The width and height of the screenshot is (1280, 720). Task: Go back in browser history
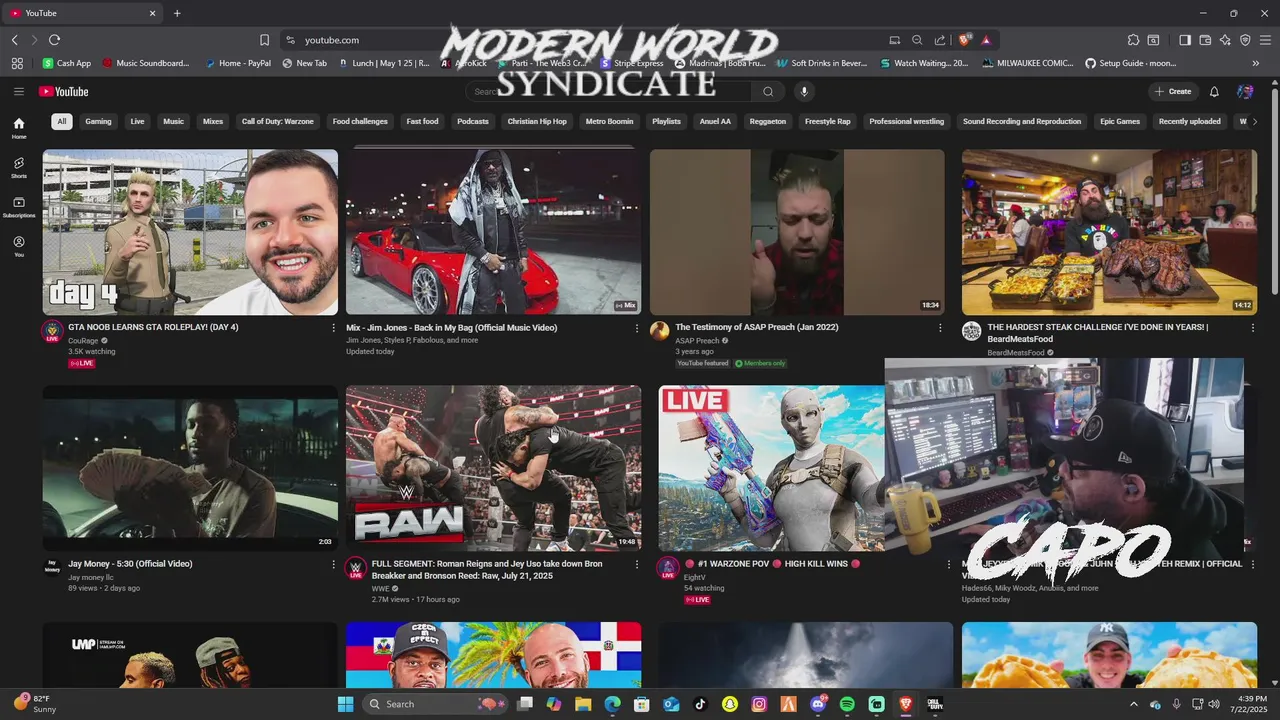[14, 40]
